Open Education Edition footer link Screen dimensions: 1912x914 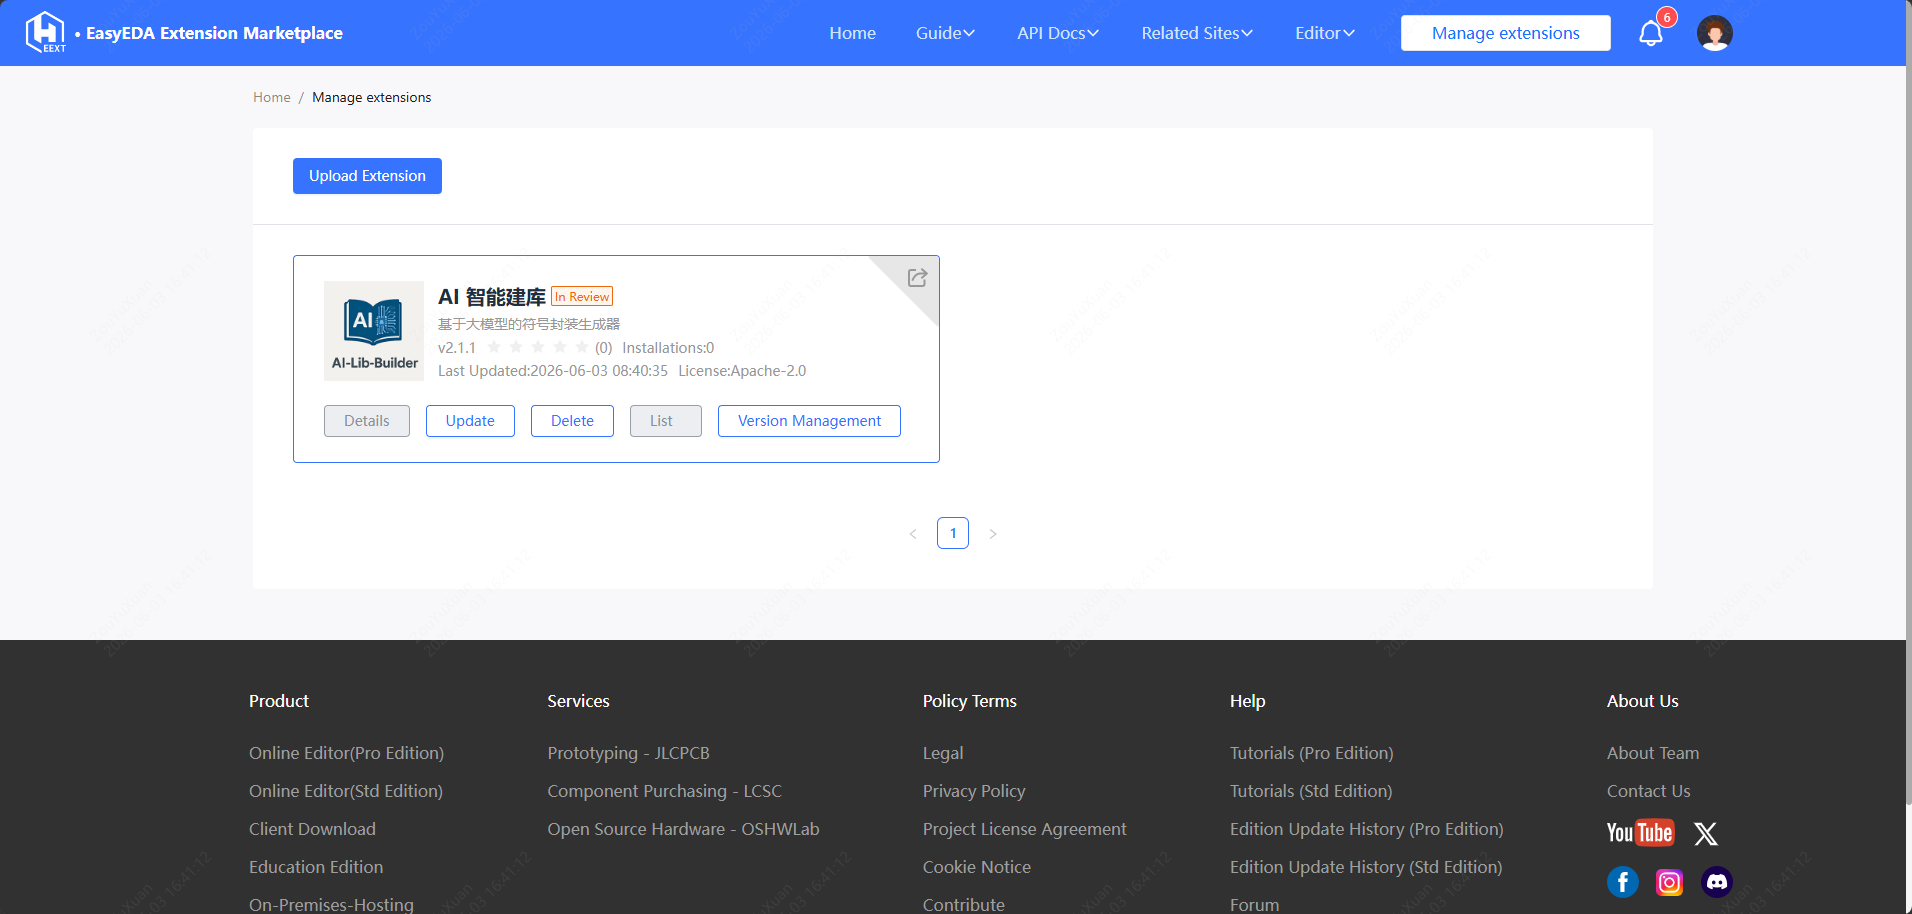coord(316,867)
